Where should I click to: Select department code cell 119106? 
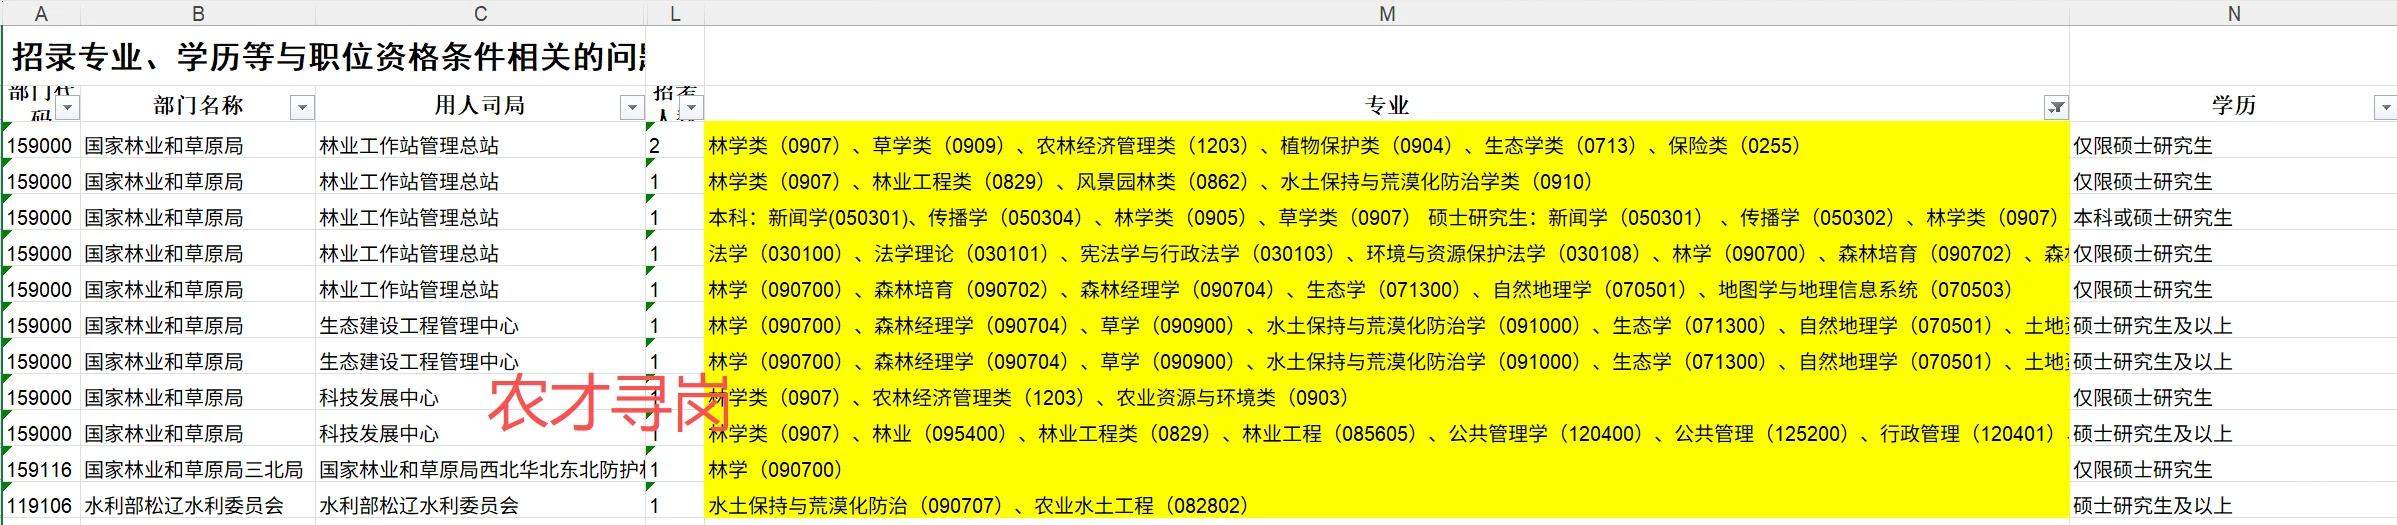pos(41,505)
